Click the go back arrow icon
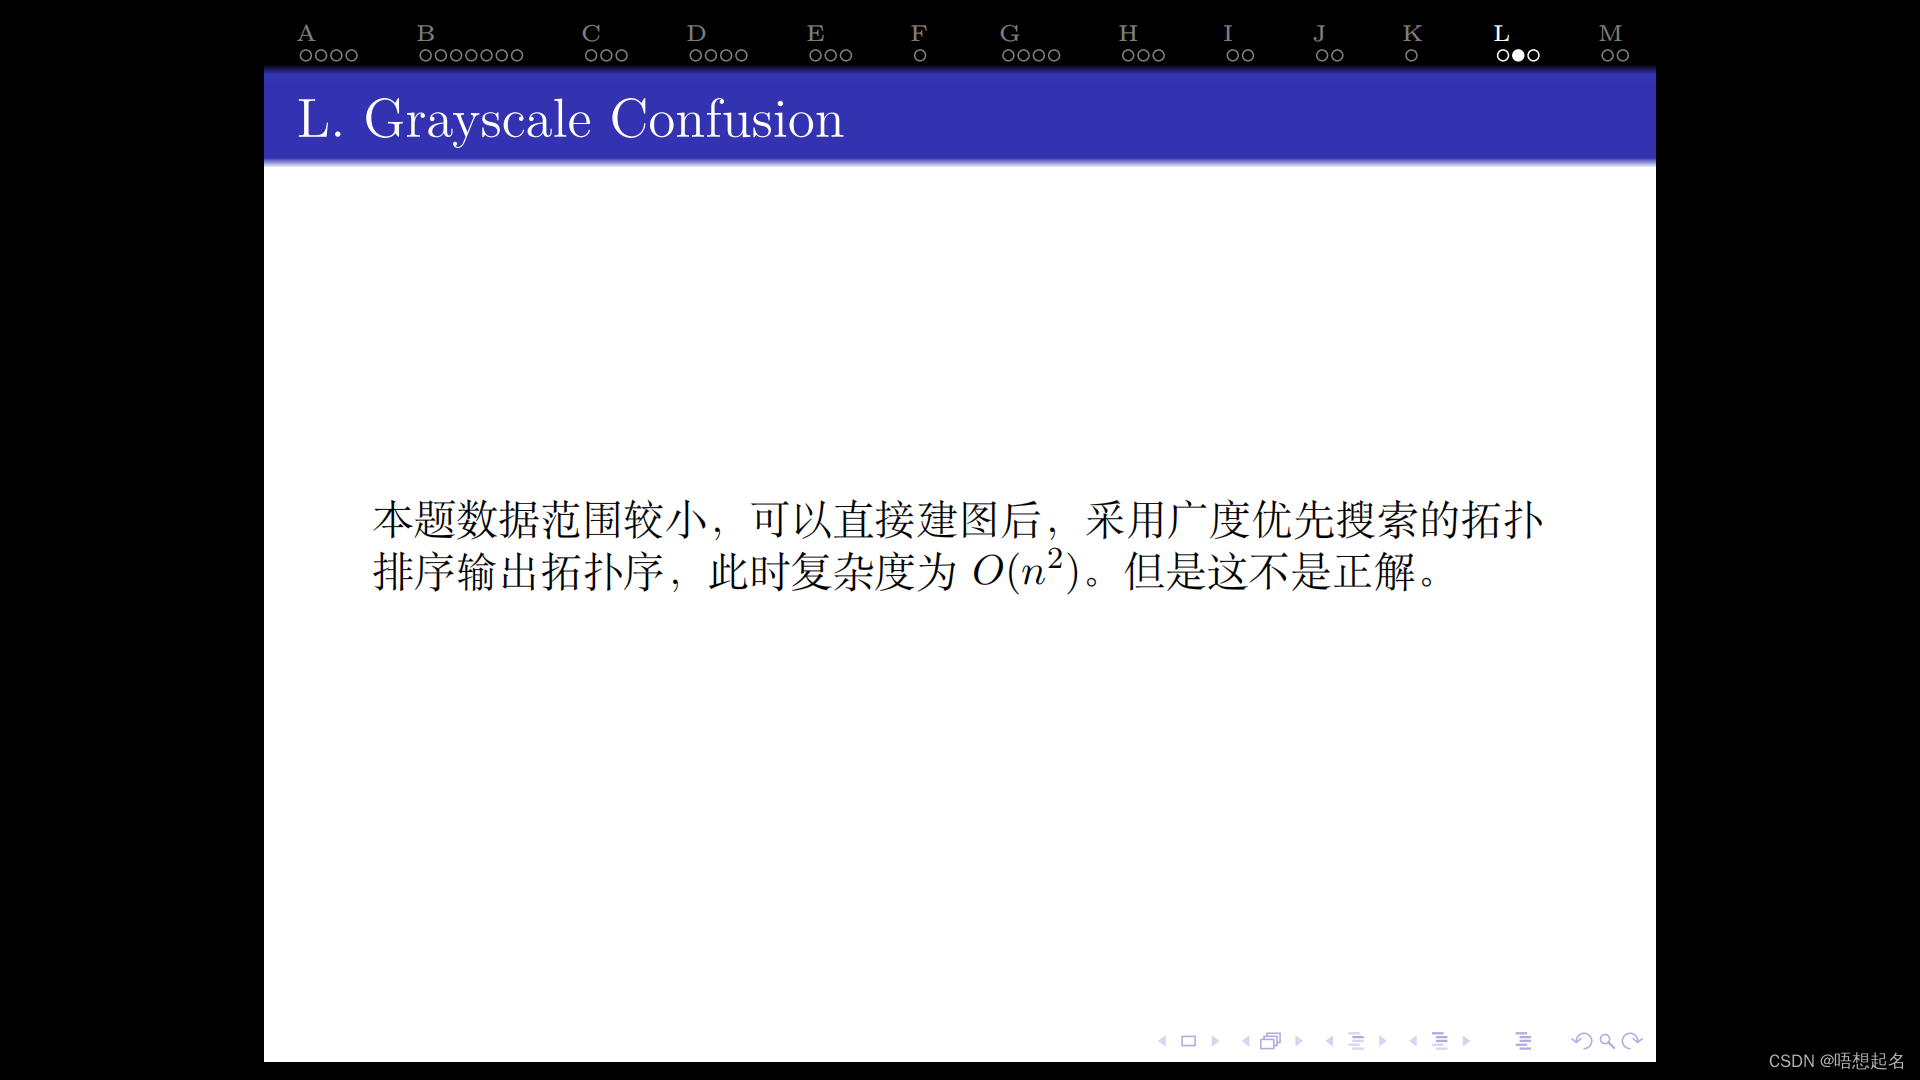This screenshot has height=1080, width=1920. coord(1581,1041)
